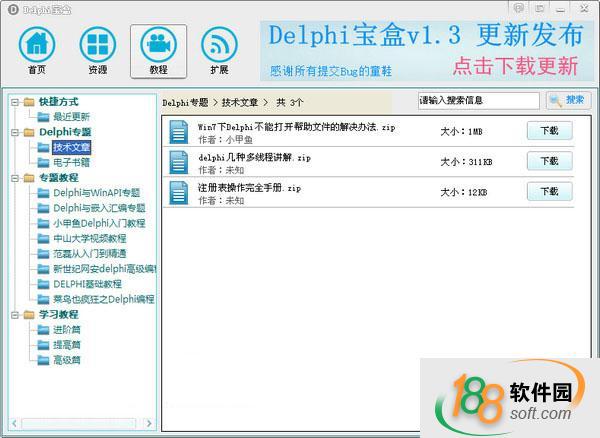Click 点击下载更新 update banner link

(x=514, y=67)
